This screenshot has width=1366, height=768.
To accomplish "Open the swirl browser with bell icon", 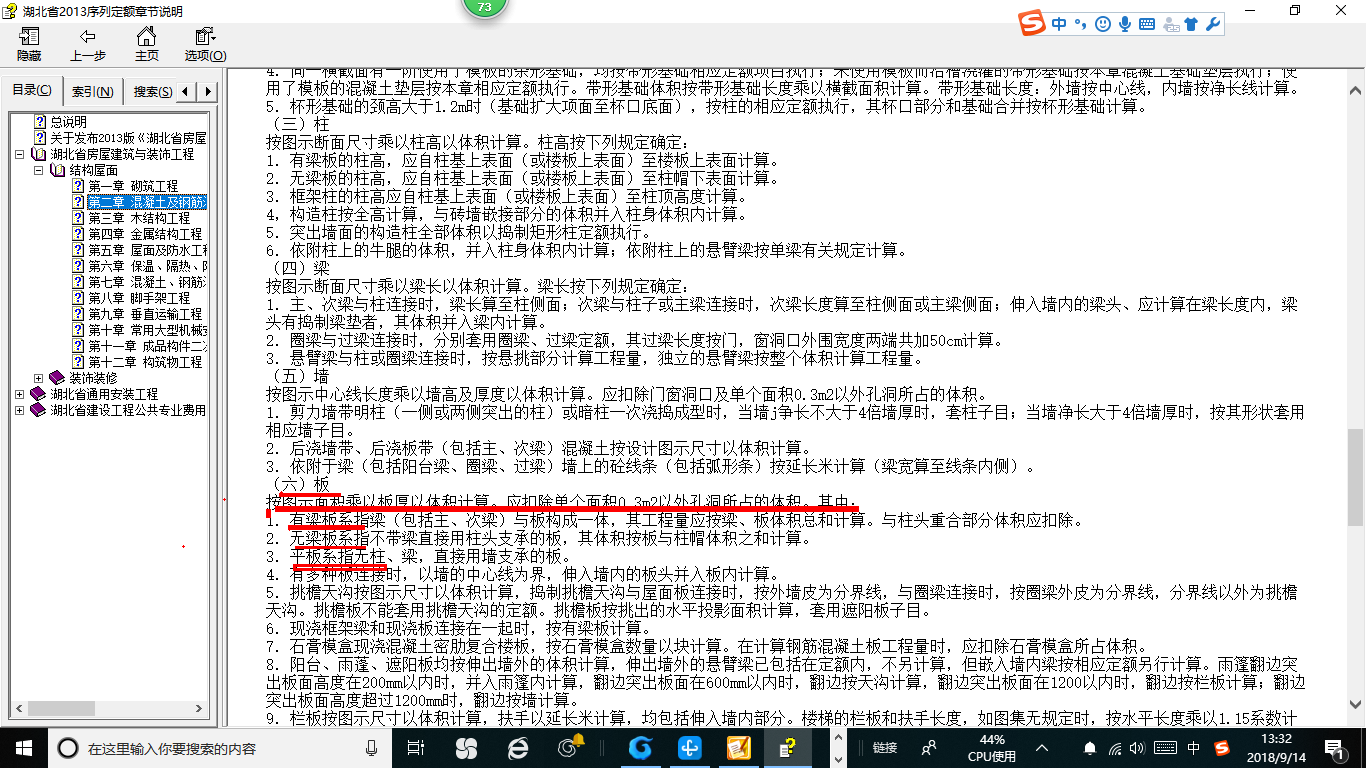I will (570, 748).
